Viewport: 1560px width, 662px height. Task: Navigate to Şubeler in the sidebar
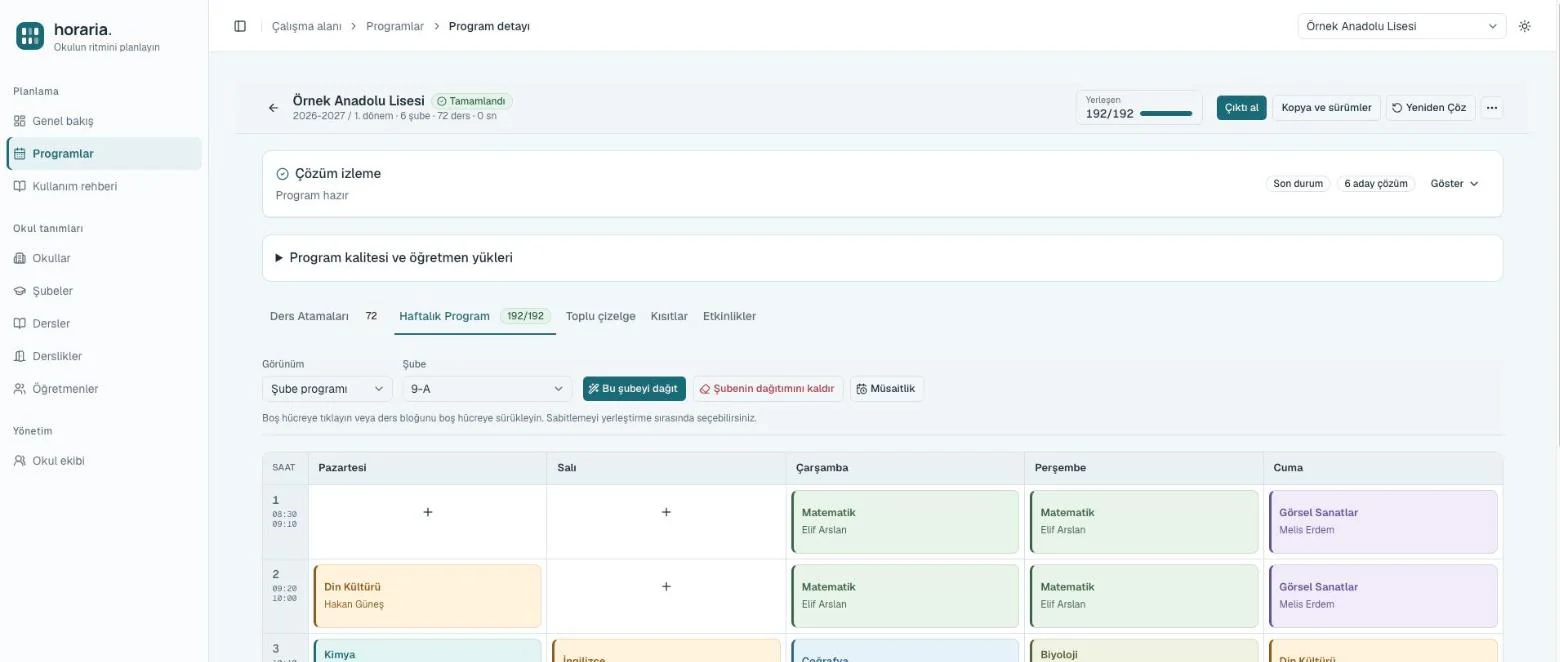tap(104, 291)
